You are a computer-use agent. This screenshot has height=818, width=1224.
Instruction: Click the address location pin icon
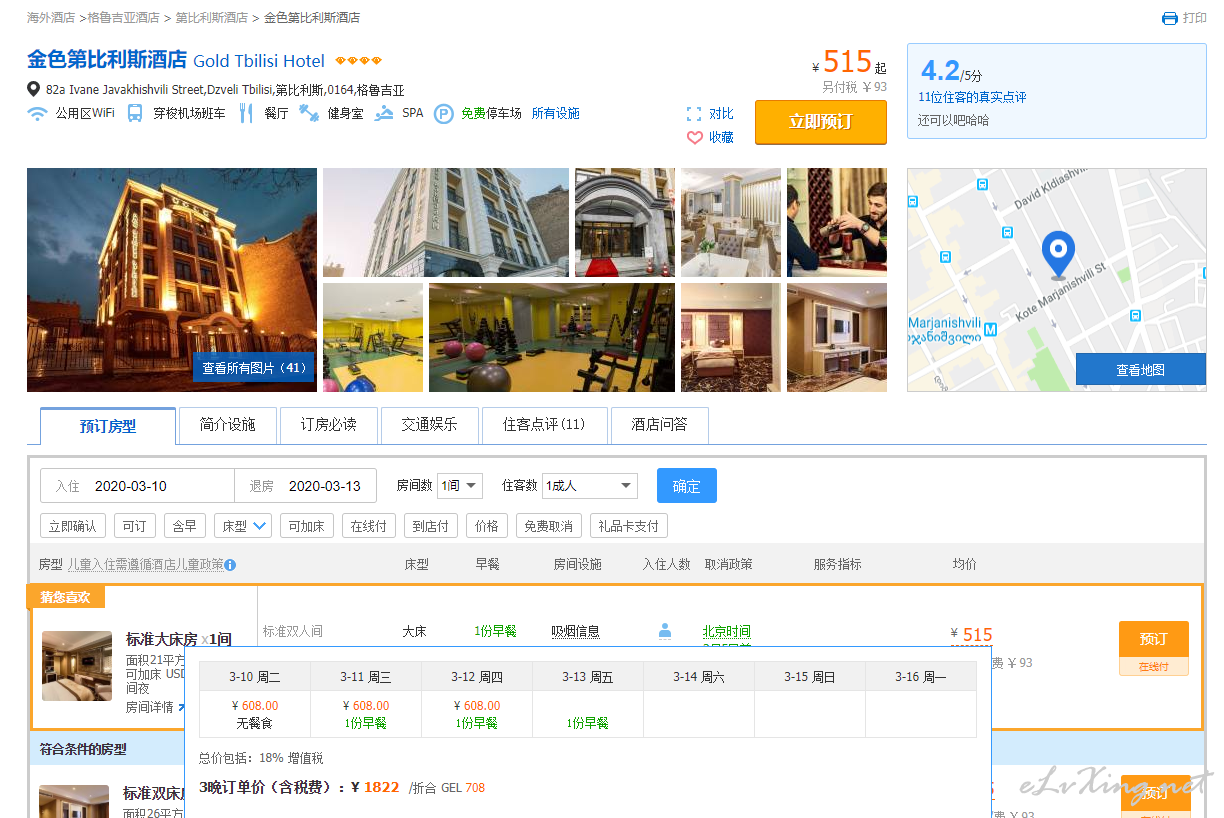coord(34,89)
